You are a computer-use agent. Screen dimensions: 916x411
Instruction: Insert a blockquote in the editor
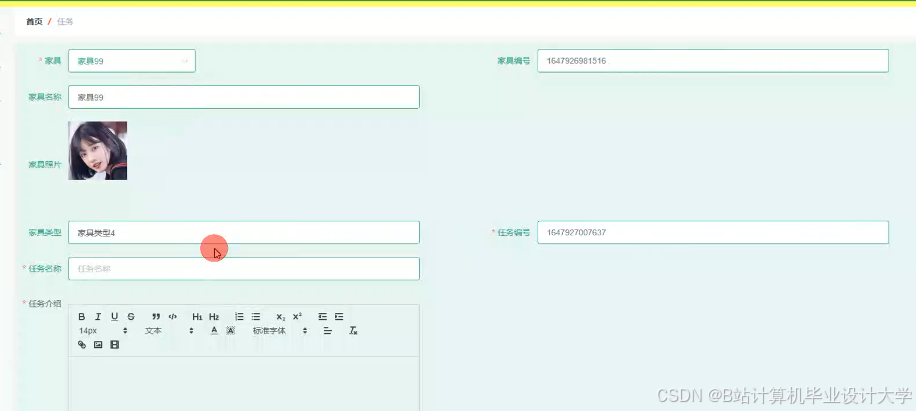point(156,316)
